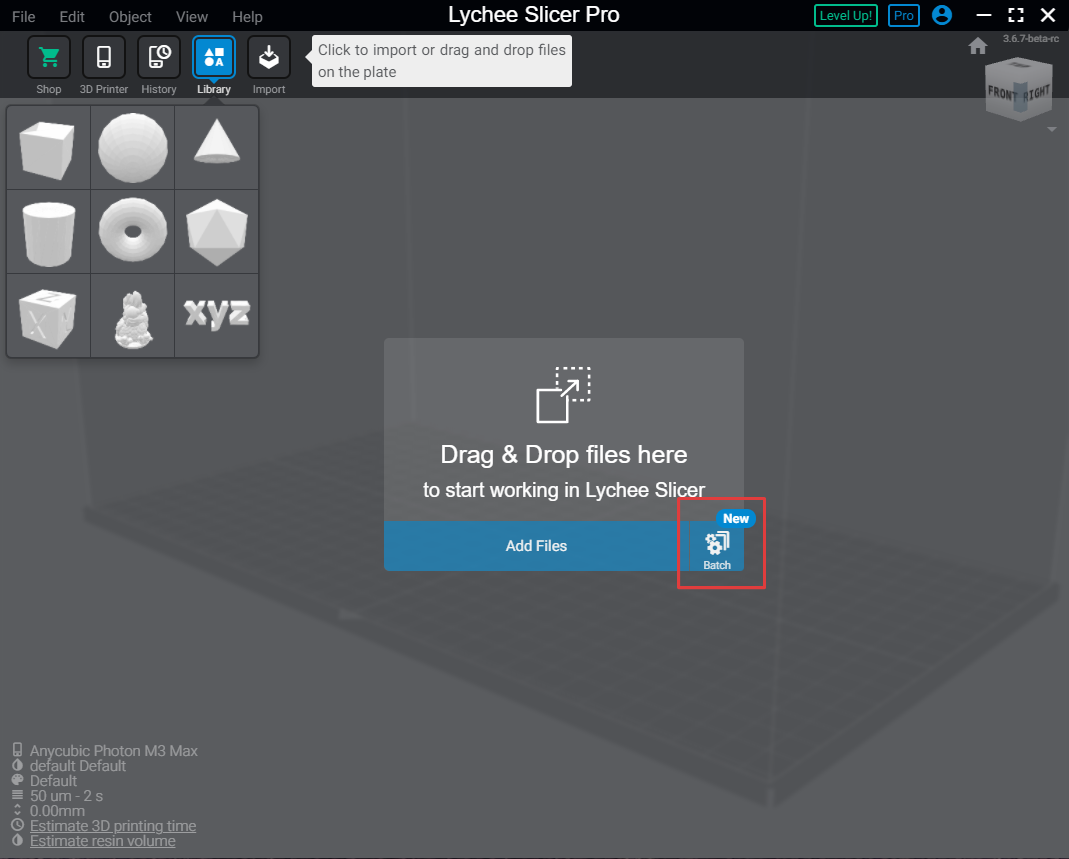Viewport: 1069px width, 859px height.
Task: Click the RIGHT face of view cube
Action: pyautogui.click(x=1036, y=93)
